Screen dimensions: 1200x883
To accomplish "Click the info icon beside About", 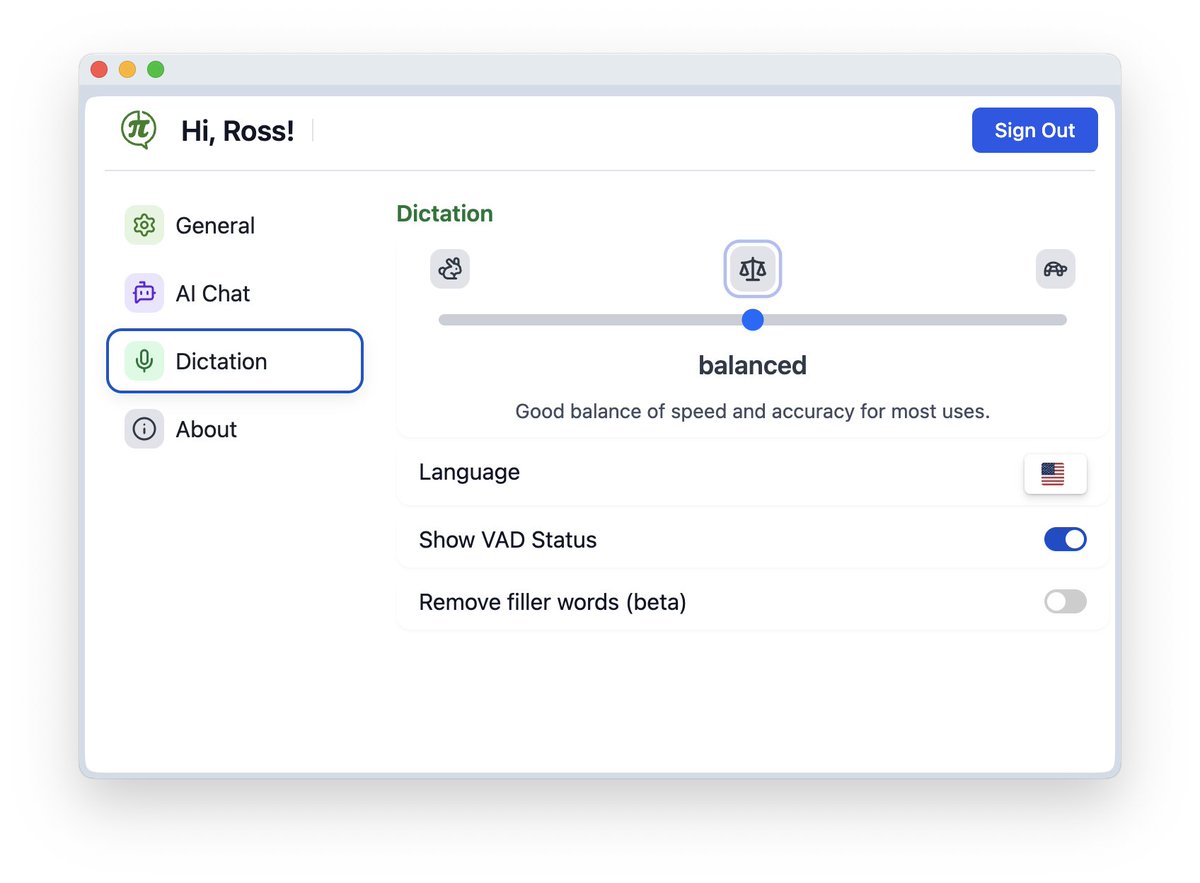I will pos(144,429).
